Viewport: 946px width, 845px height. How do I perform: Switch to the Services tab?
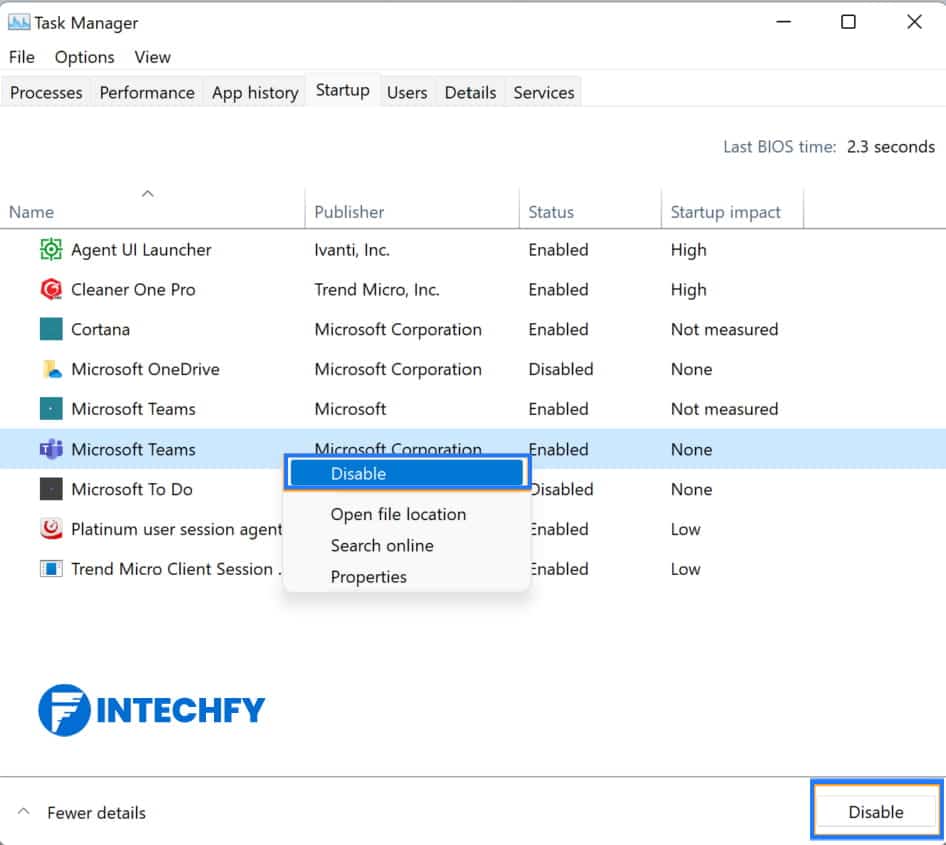[544, 92]
